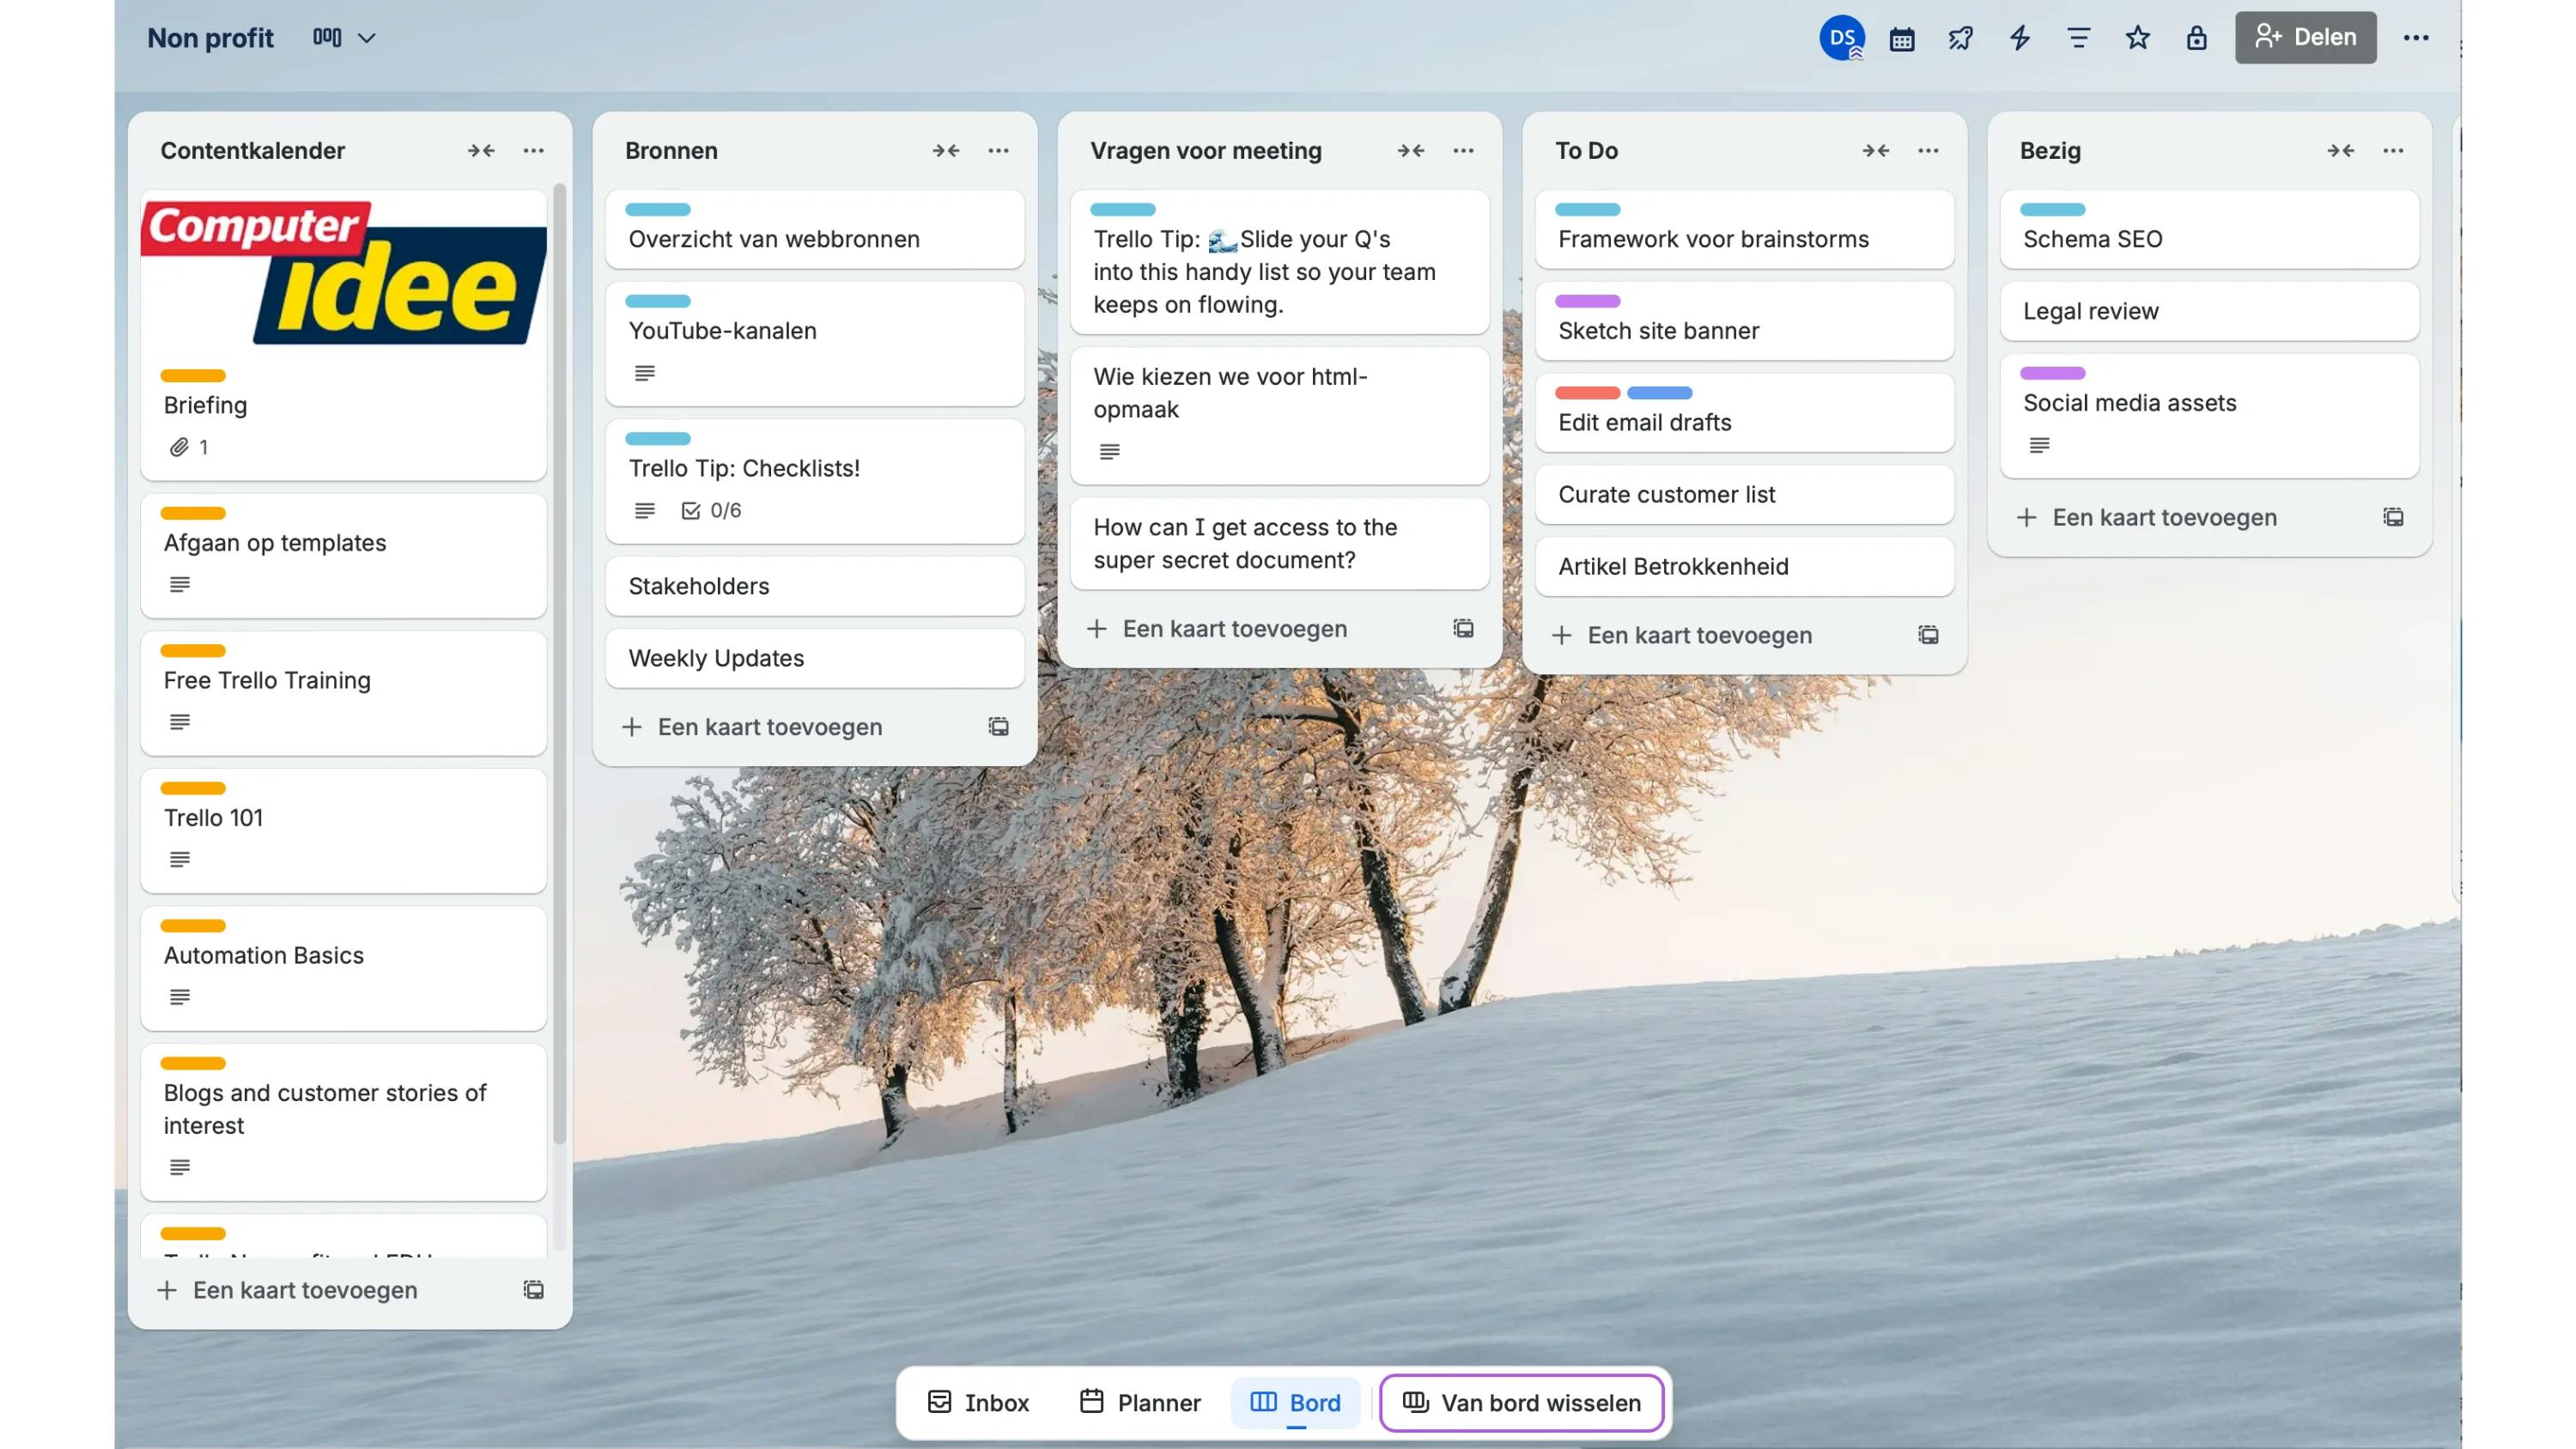Collapse the To Do list
The height and width of the screenshot is (1449, 2576).
point(1875,151)
